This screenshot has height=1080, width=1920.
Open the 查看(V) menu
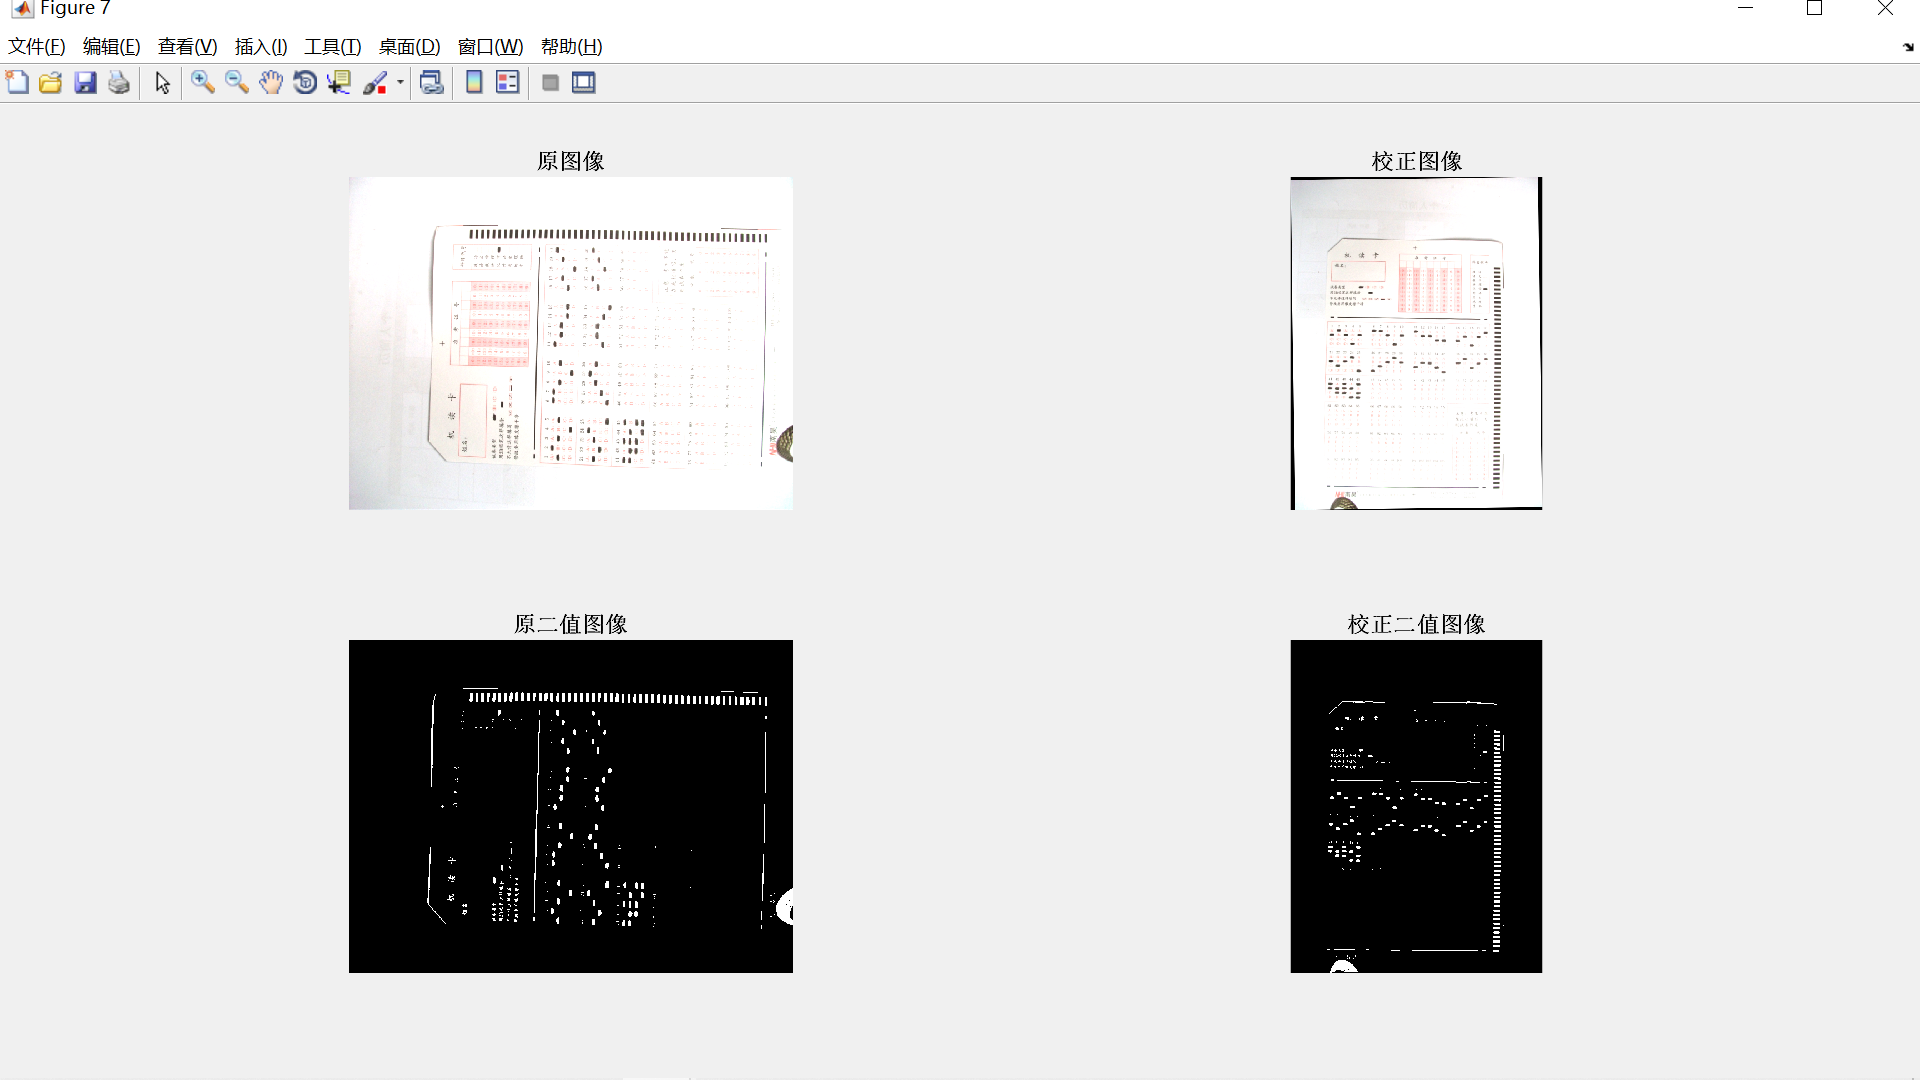pos(188,47)
